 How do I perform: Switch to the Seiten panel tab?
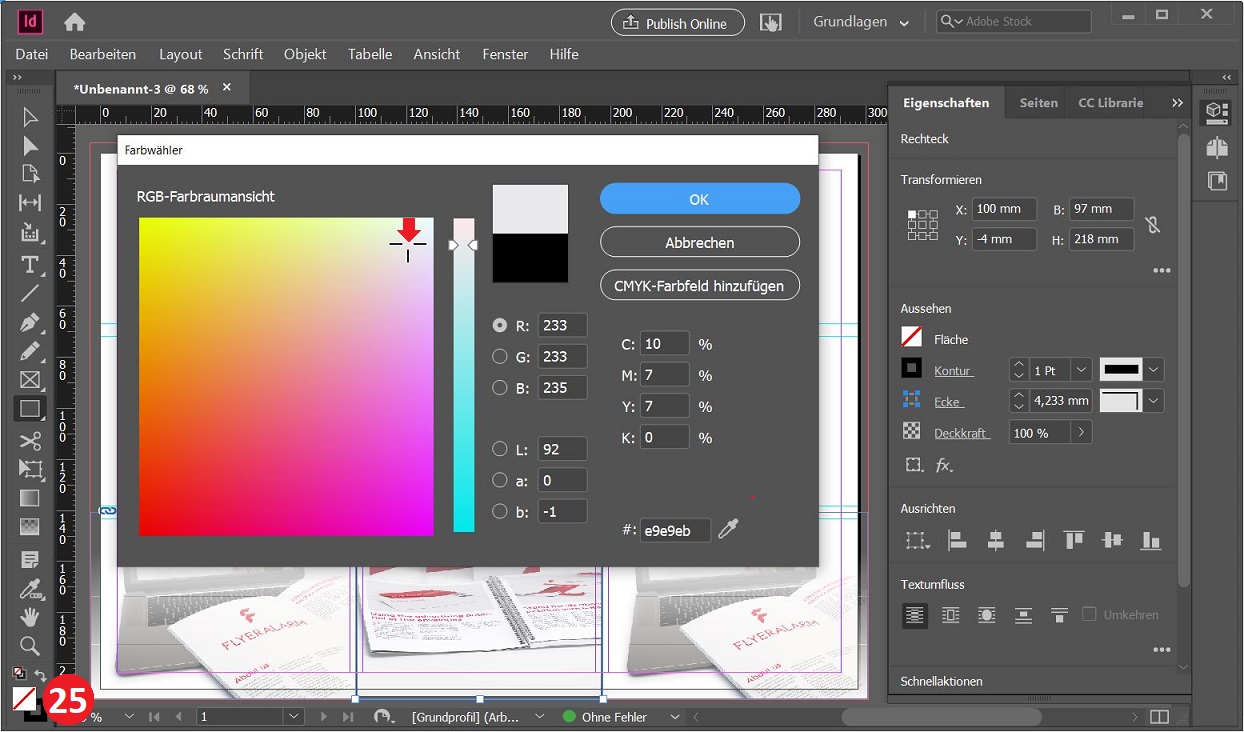point(1038,103)
